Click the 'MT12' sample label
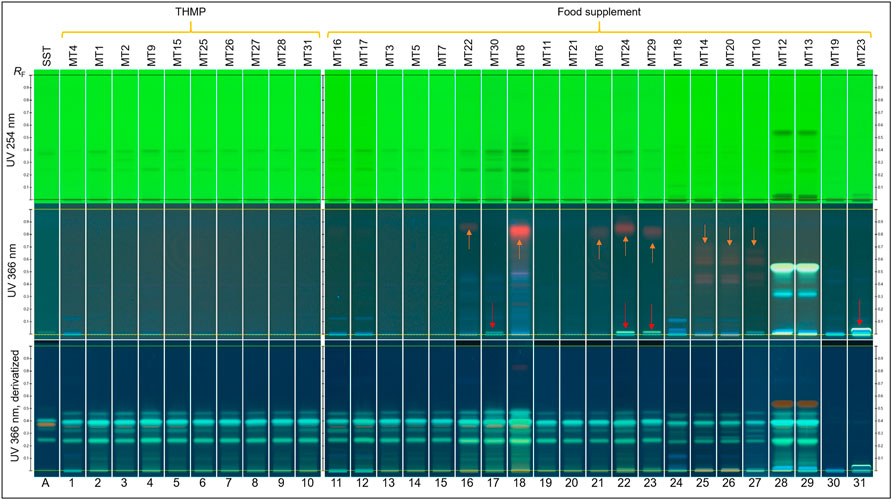Image resolution: width=892 pixels, height=500 pixels. coord(782,53)
